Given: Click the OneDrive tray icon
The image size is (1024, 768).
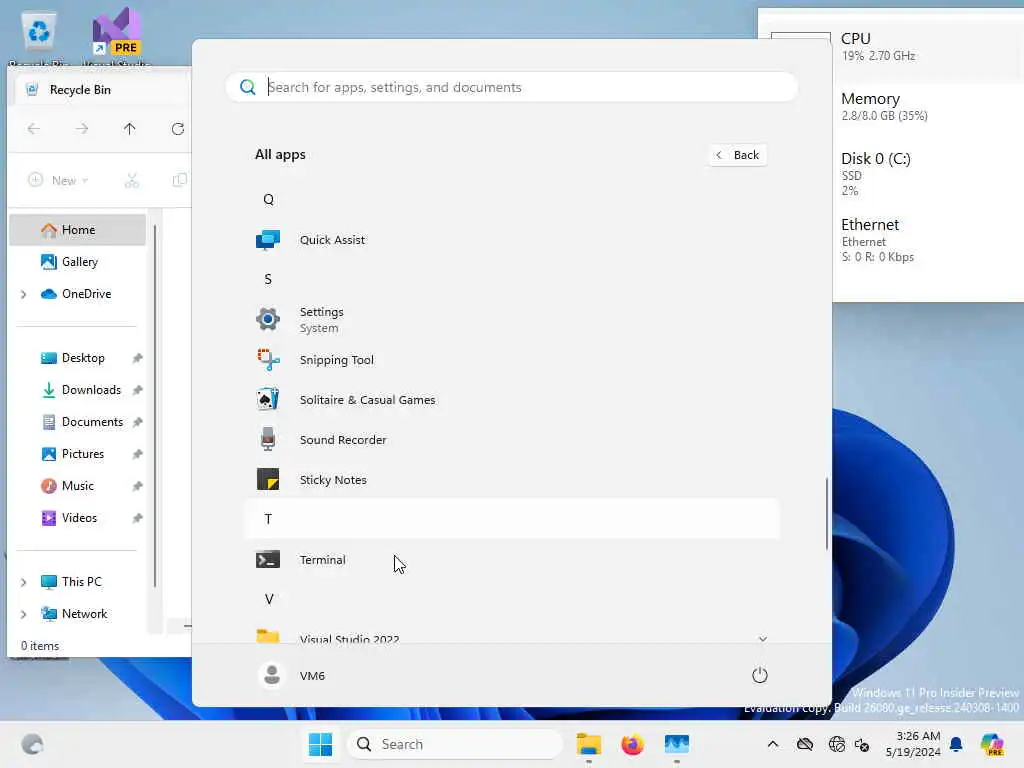Looking at the screenshot, I should (805, 744).
